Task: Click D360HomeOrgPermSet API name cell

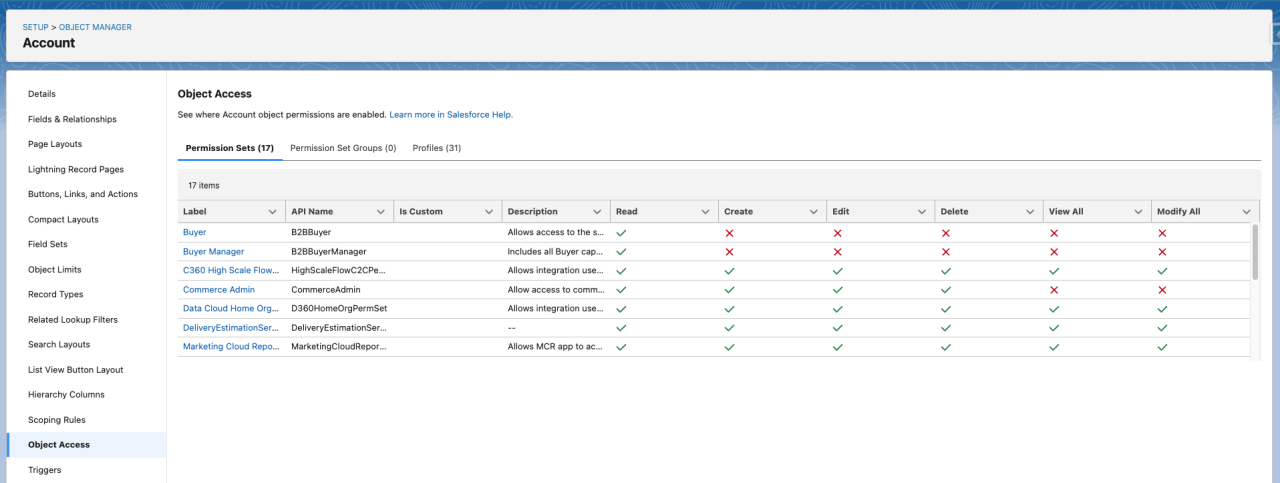Action: tap(339, 308)
